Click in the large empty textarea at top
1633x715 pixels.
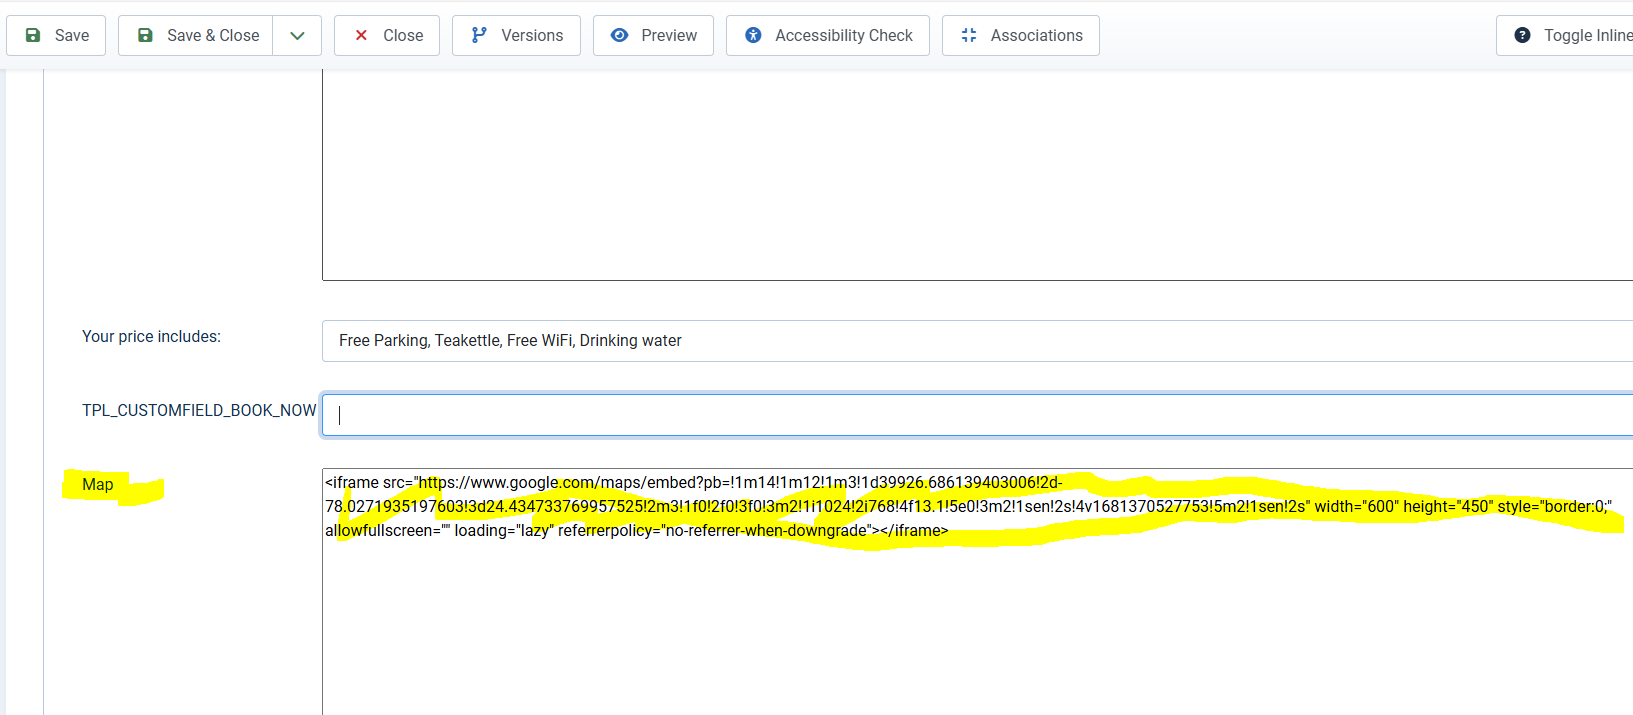[977, 175]
